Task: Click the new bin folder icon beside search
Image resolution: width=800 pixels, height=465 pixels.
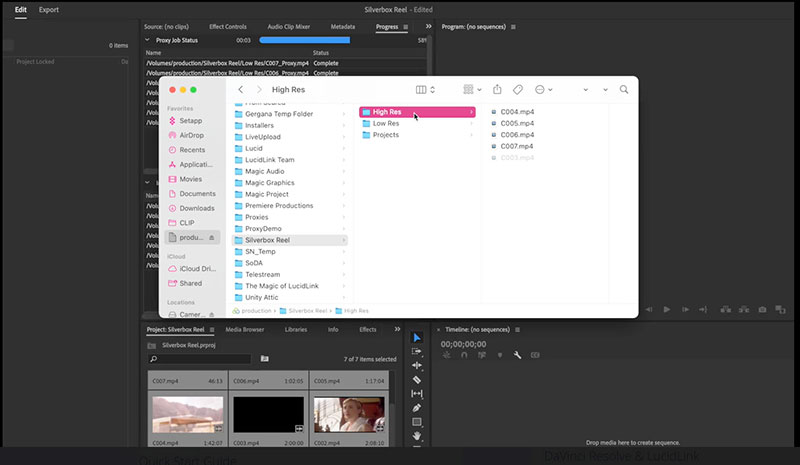Action: (264, 359)
